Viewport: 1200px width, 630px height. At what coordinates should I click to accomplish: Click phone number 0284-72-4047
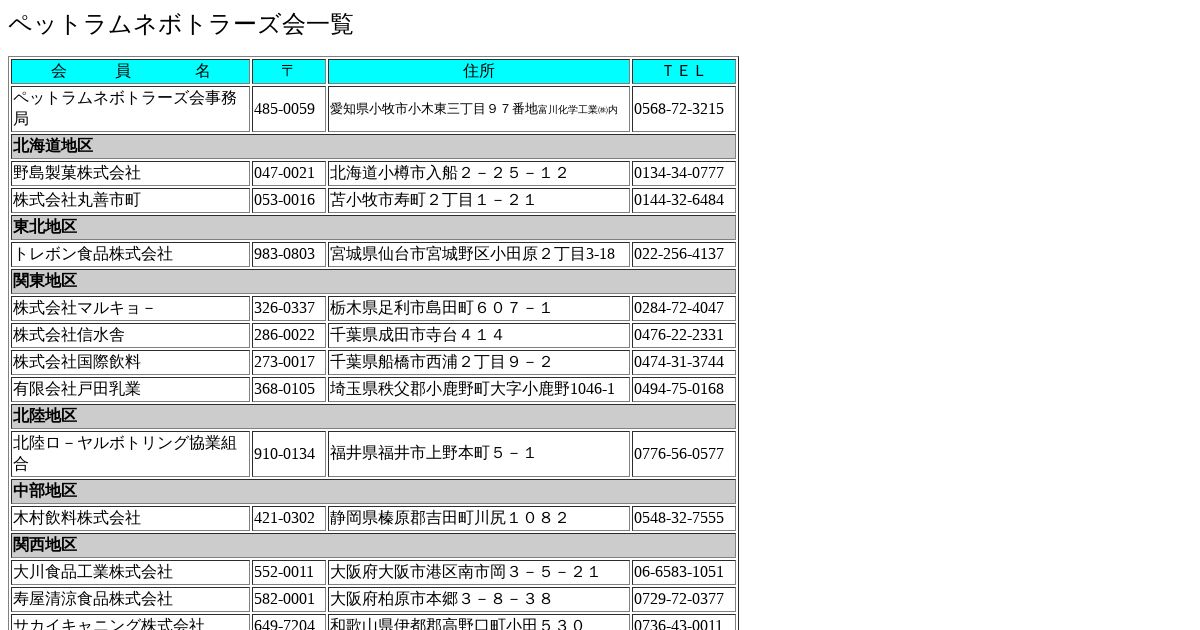pos(679,308)
